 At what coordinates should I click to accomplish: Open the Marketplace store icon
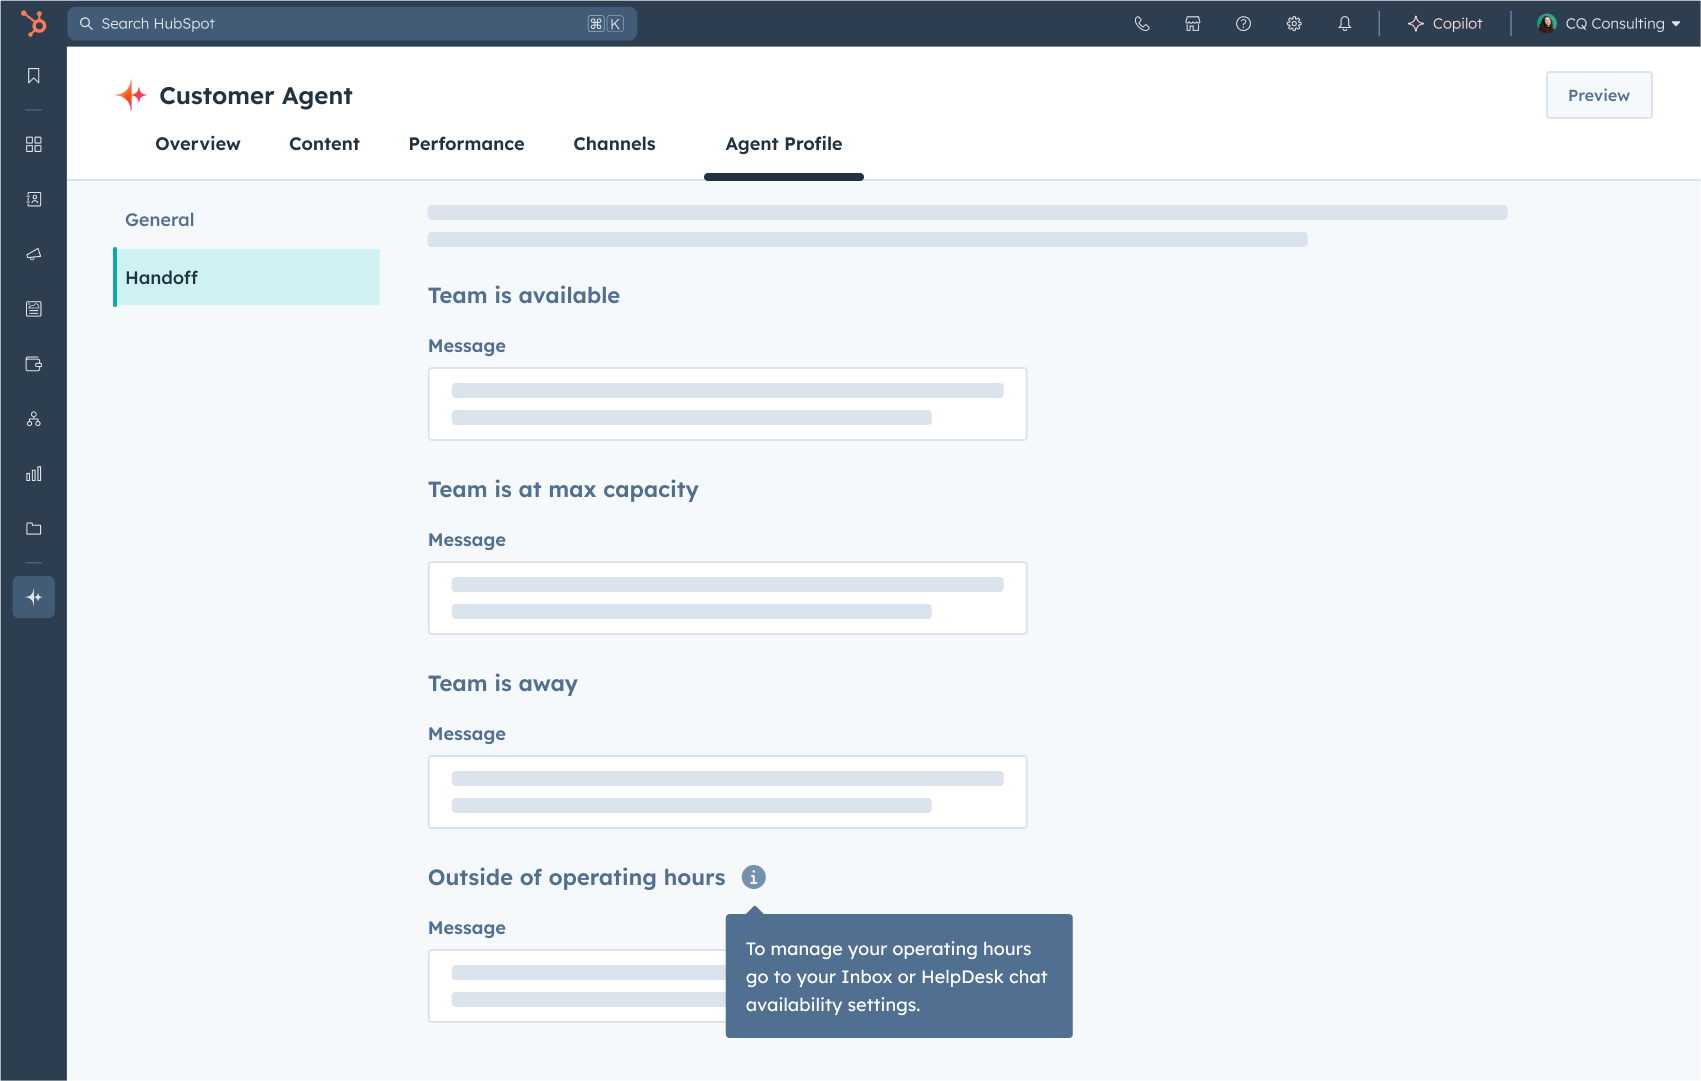tap(1193, 24)
